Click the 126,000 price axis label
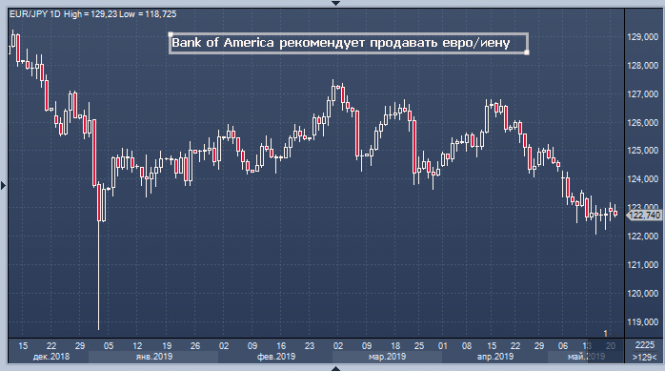This screenshot has width=665, height=371. point(643,123)
